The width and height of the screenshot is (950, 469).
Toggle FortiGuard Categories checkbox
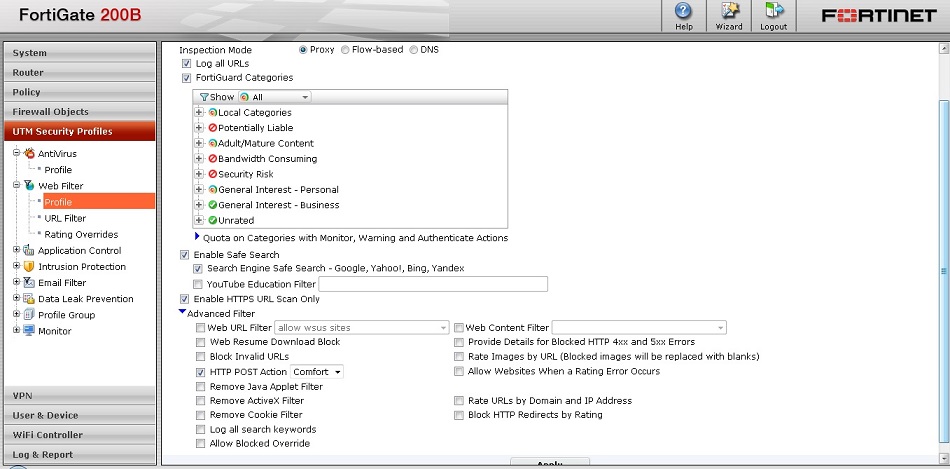coord(187,78)
